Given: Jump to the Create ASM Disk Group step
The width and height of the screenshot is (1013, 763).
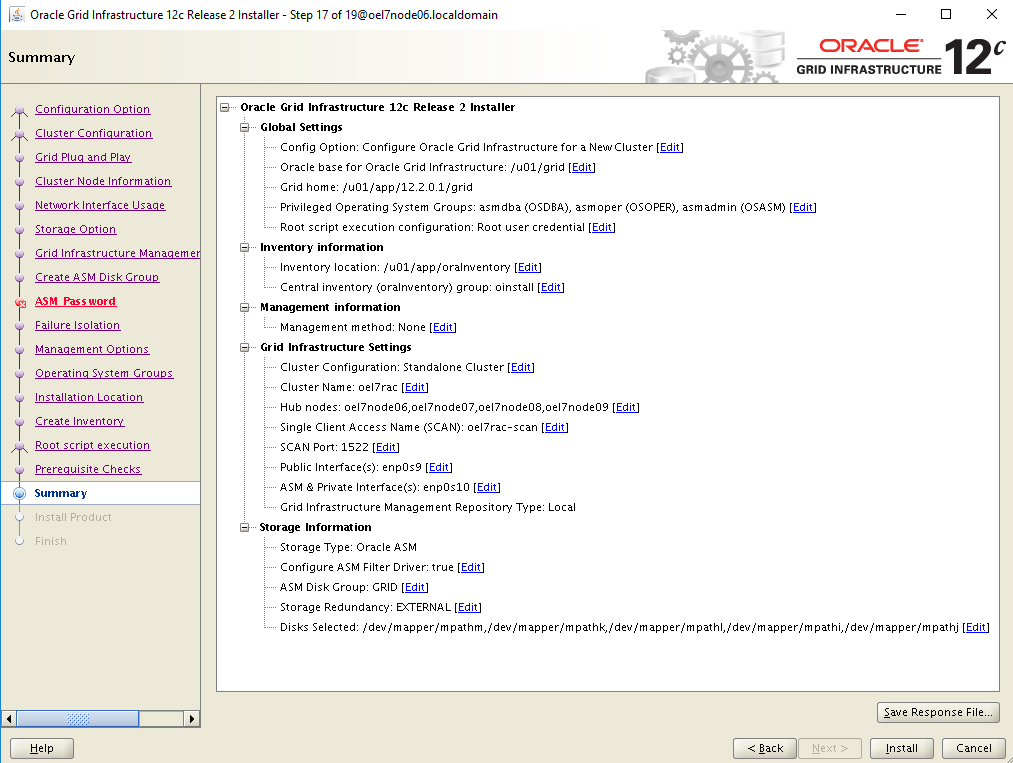Looking at the screenshot, I should [x=96, y=278].
